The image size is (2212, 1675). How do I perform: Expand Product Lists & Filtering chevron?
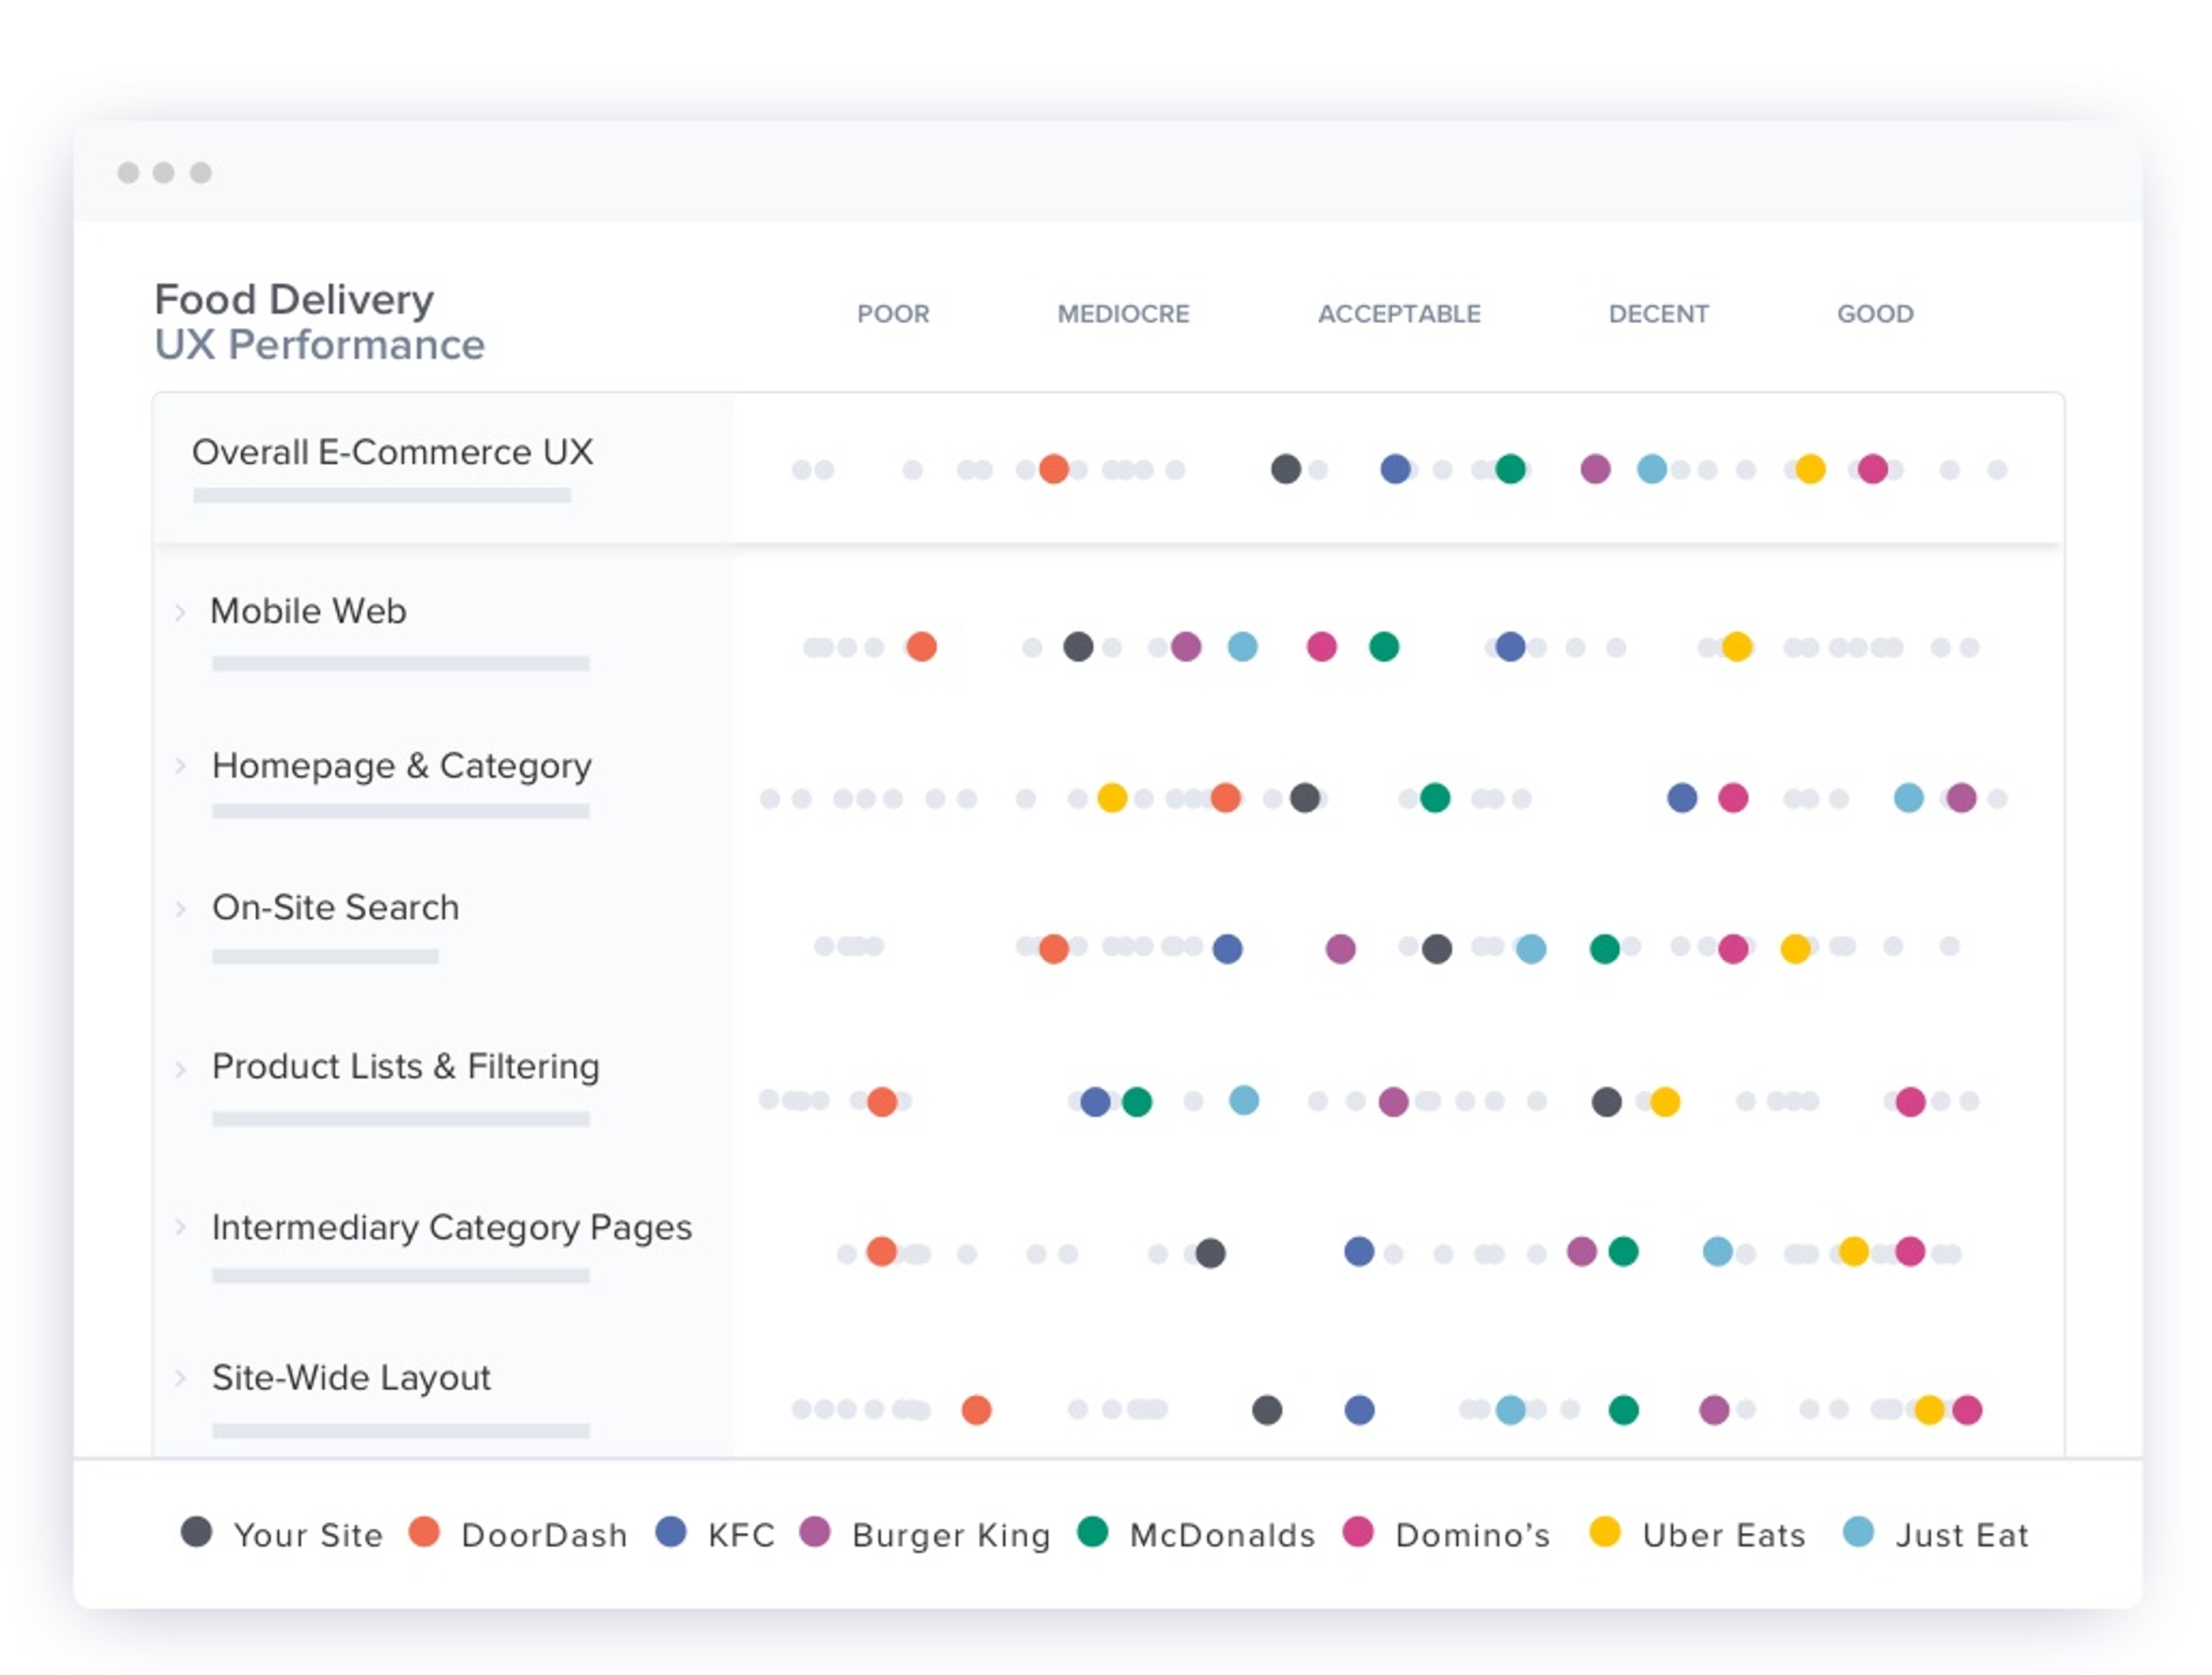(x=180, y=1068)
